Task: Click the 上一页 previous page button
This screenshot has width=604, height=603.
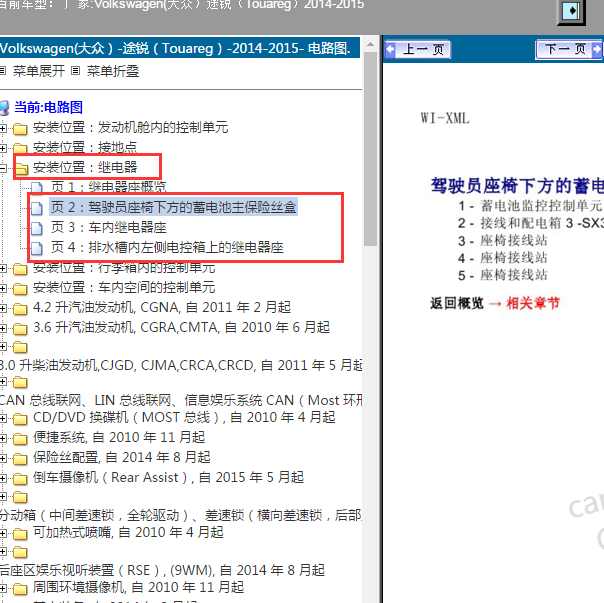Action: [x=418, y=49]
